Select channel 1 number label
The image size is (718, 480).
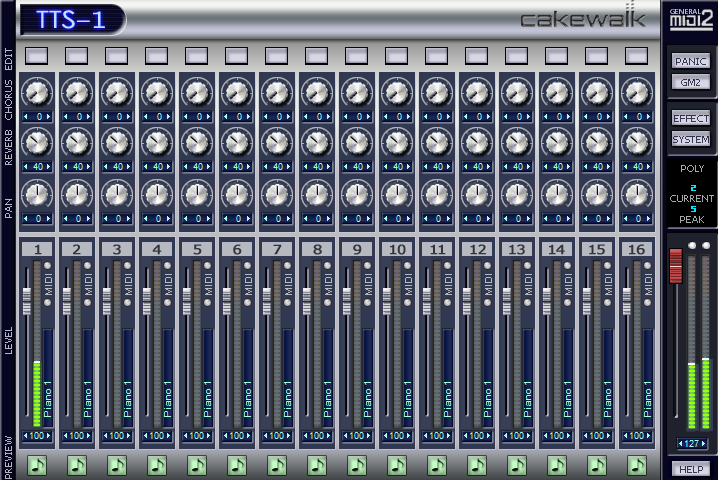pyautogui.click(x=37, y=249)
